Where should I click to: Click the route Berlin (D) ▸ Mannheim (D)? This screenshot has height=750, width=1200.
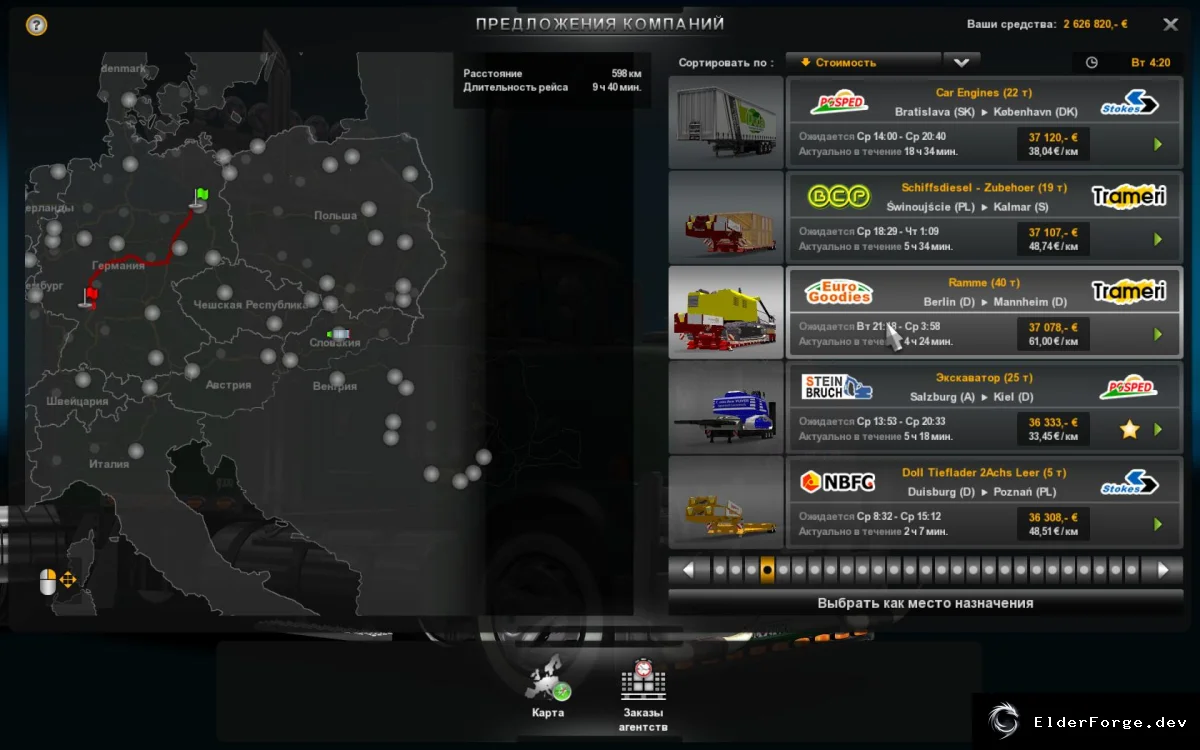[x=995, y=302]
